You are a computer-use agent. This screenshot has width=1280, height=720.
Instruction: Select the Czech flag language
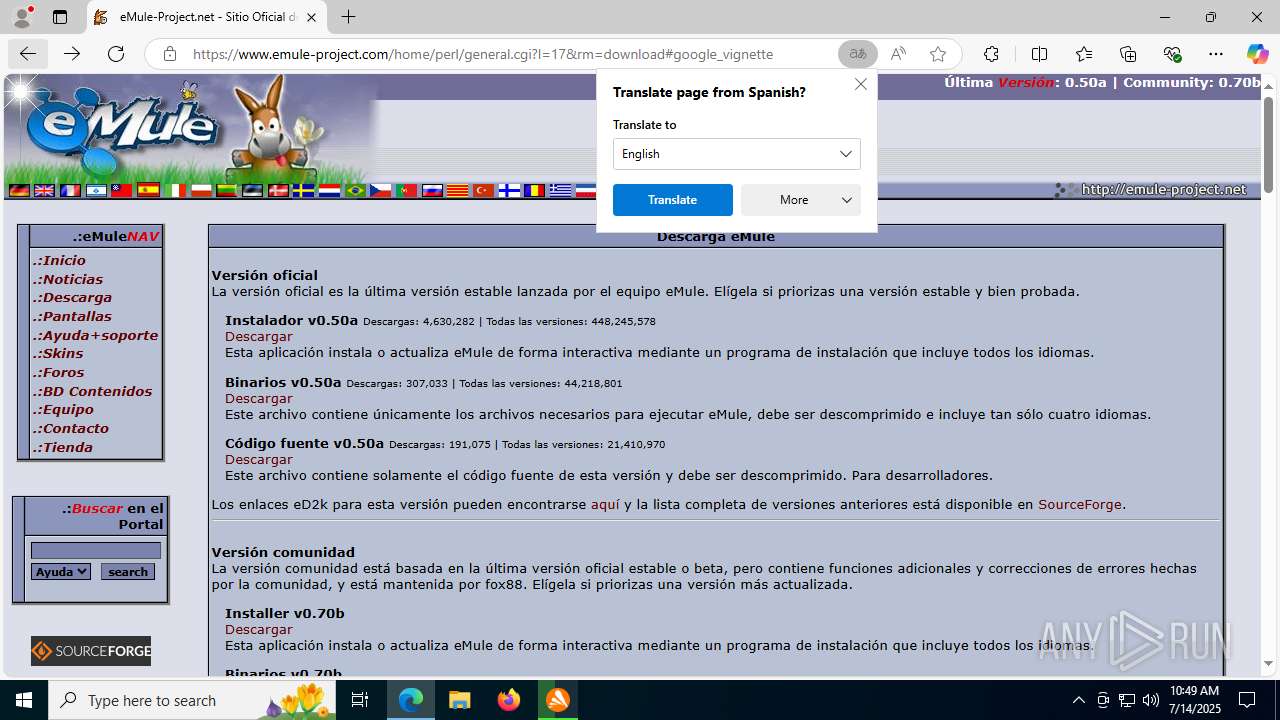click(381, 190)
